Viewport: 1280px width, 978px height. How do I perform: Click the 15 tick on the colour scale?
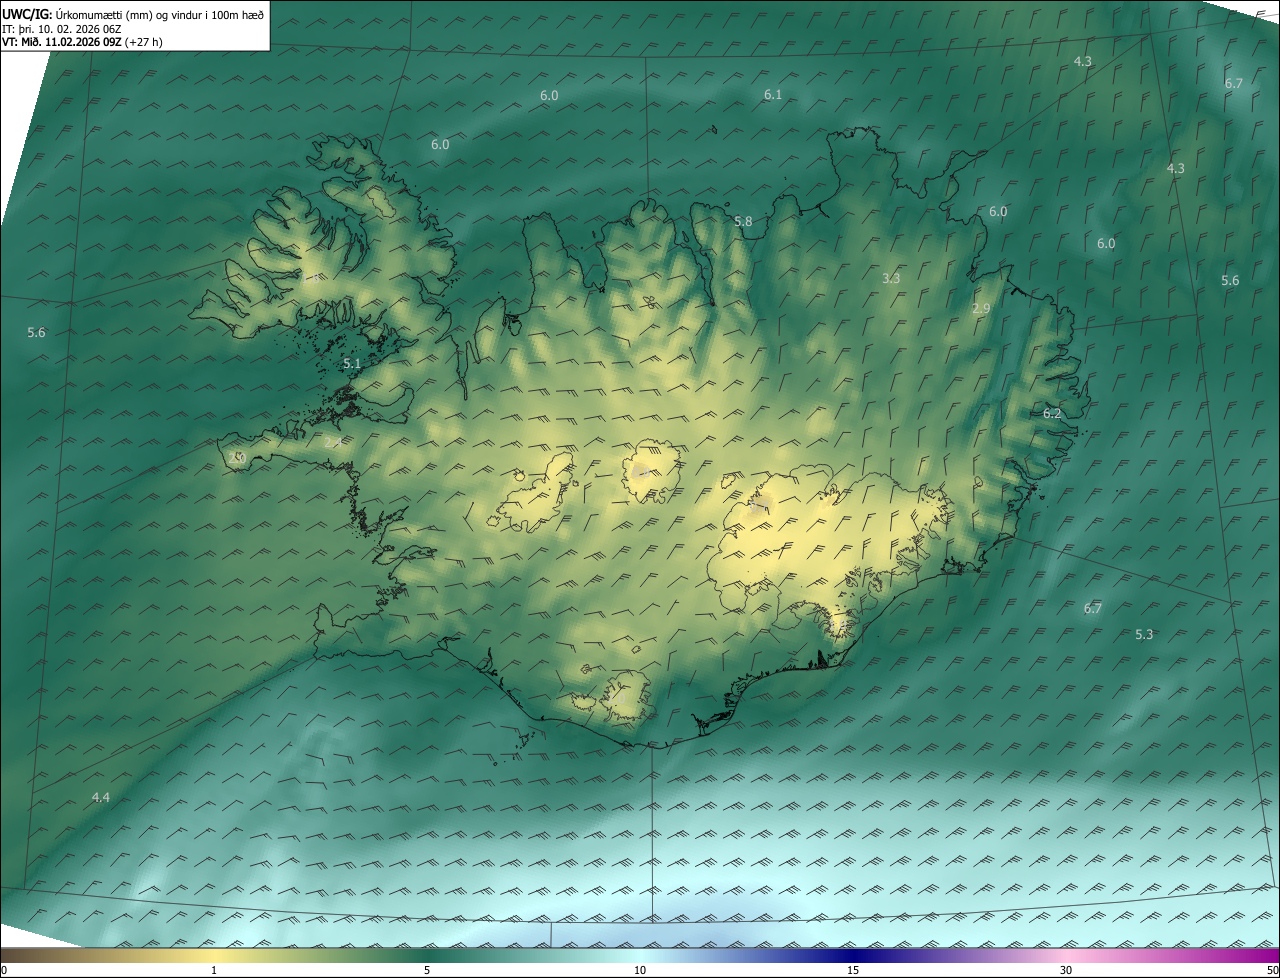coord(853,971)
